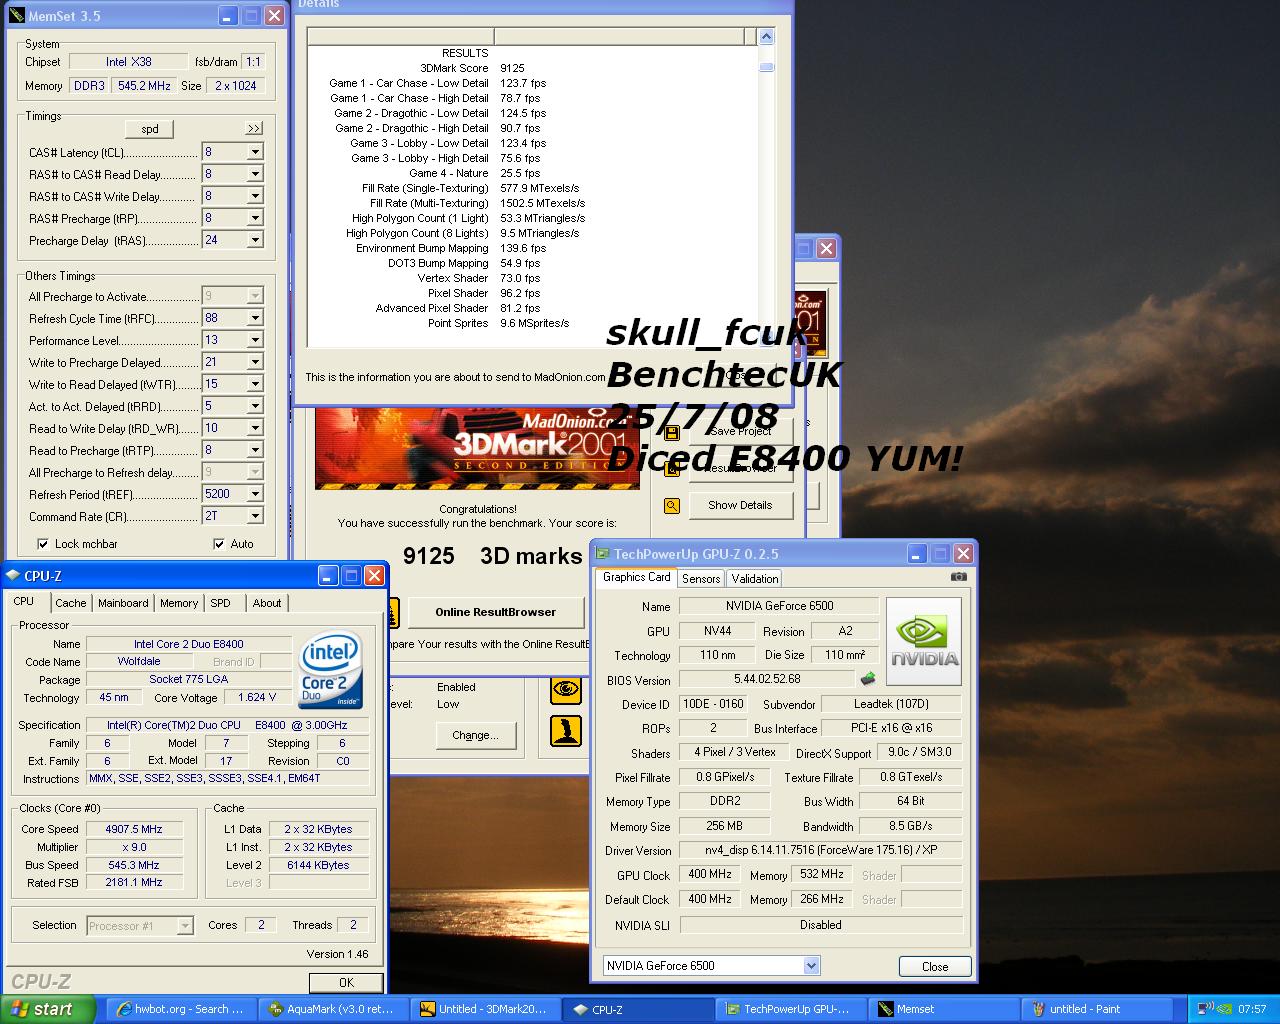The width and height of the screenshot is (1280, 1024).
Task: Click the NVIDIA logo in GPU-Z
Action: coord(924,641)
